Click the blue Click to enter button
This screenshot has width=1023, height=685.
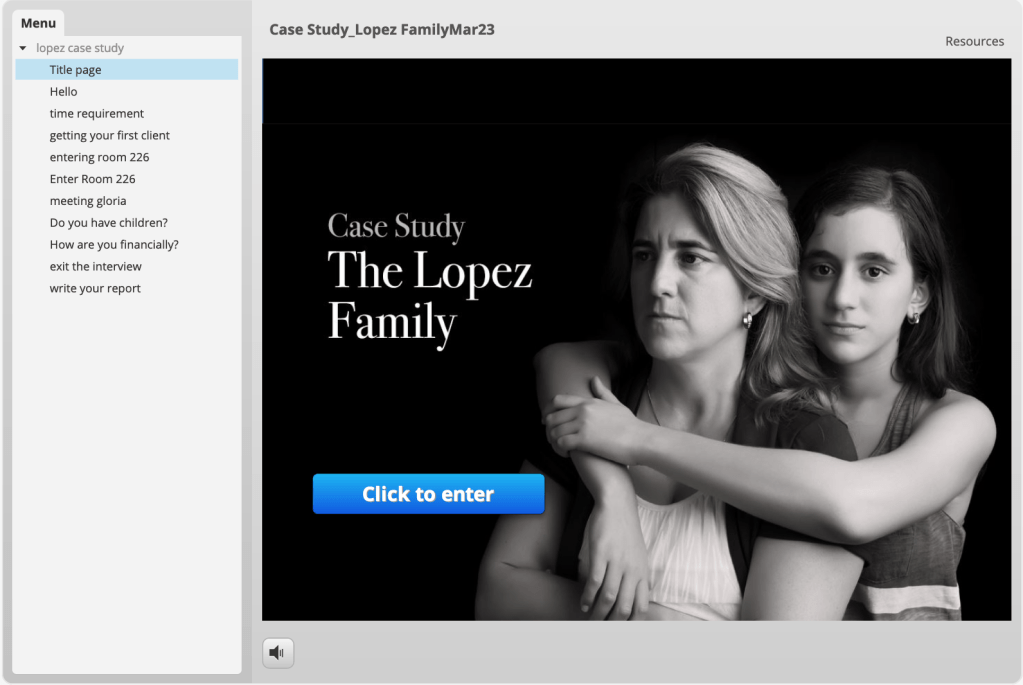click(x=428, y=494)
